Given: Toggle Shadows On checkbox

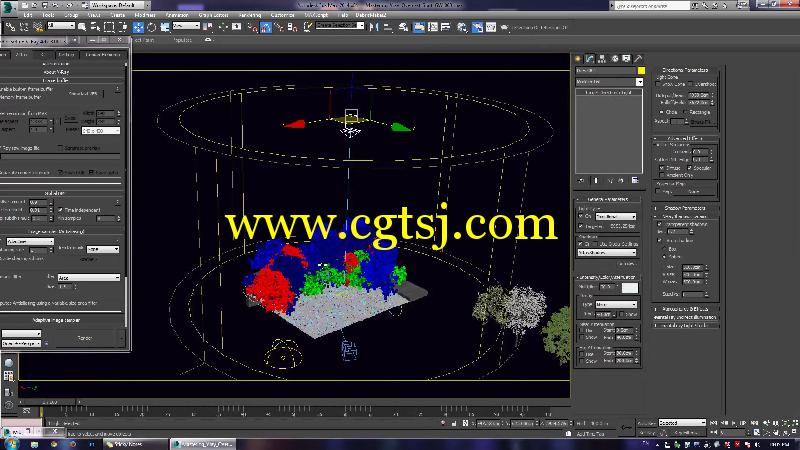Looking at the screenshot, I should pyautogui.click(x=581, y=244).
